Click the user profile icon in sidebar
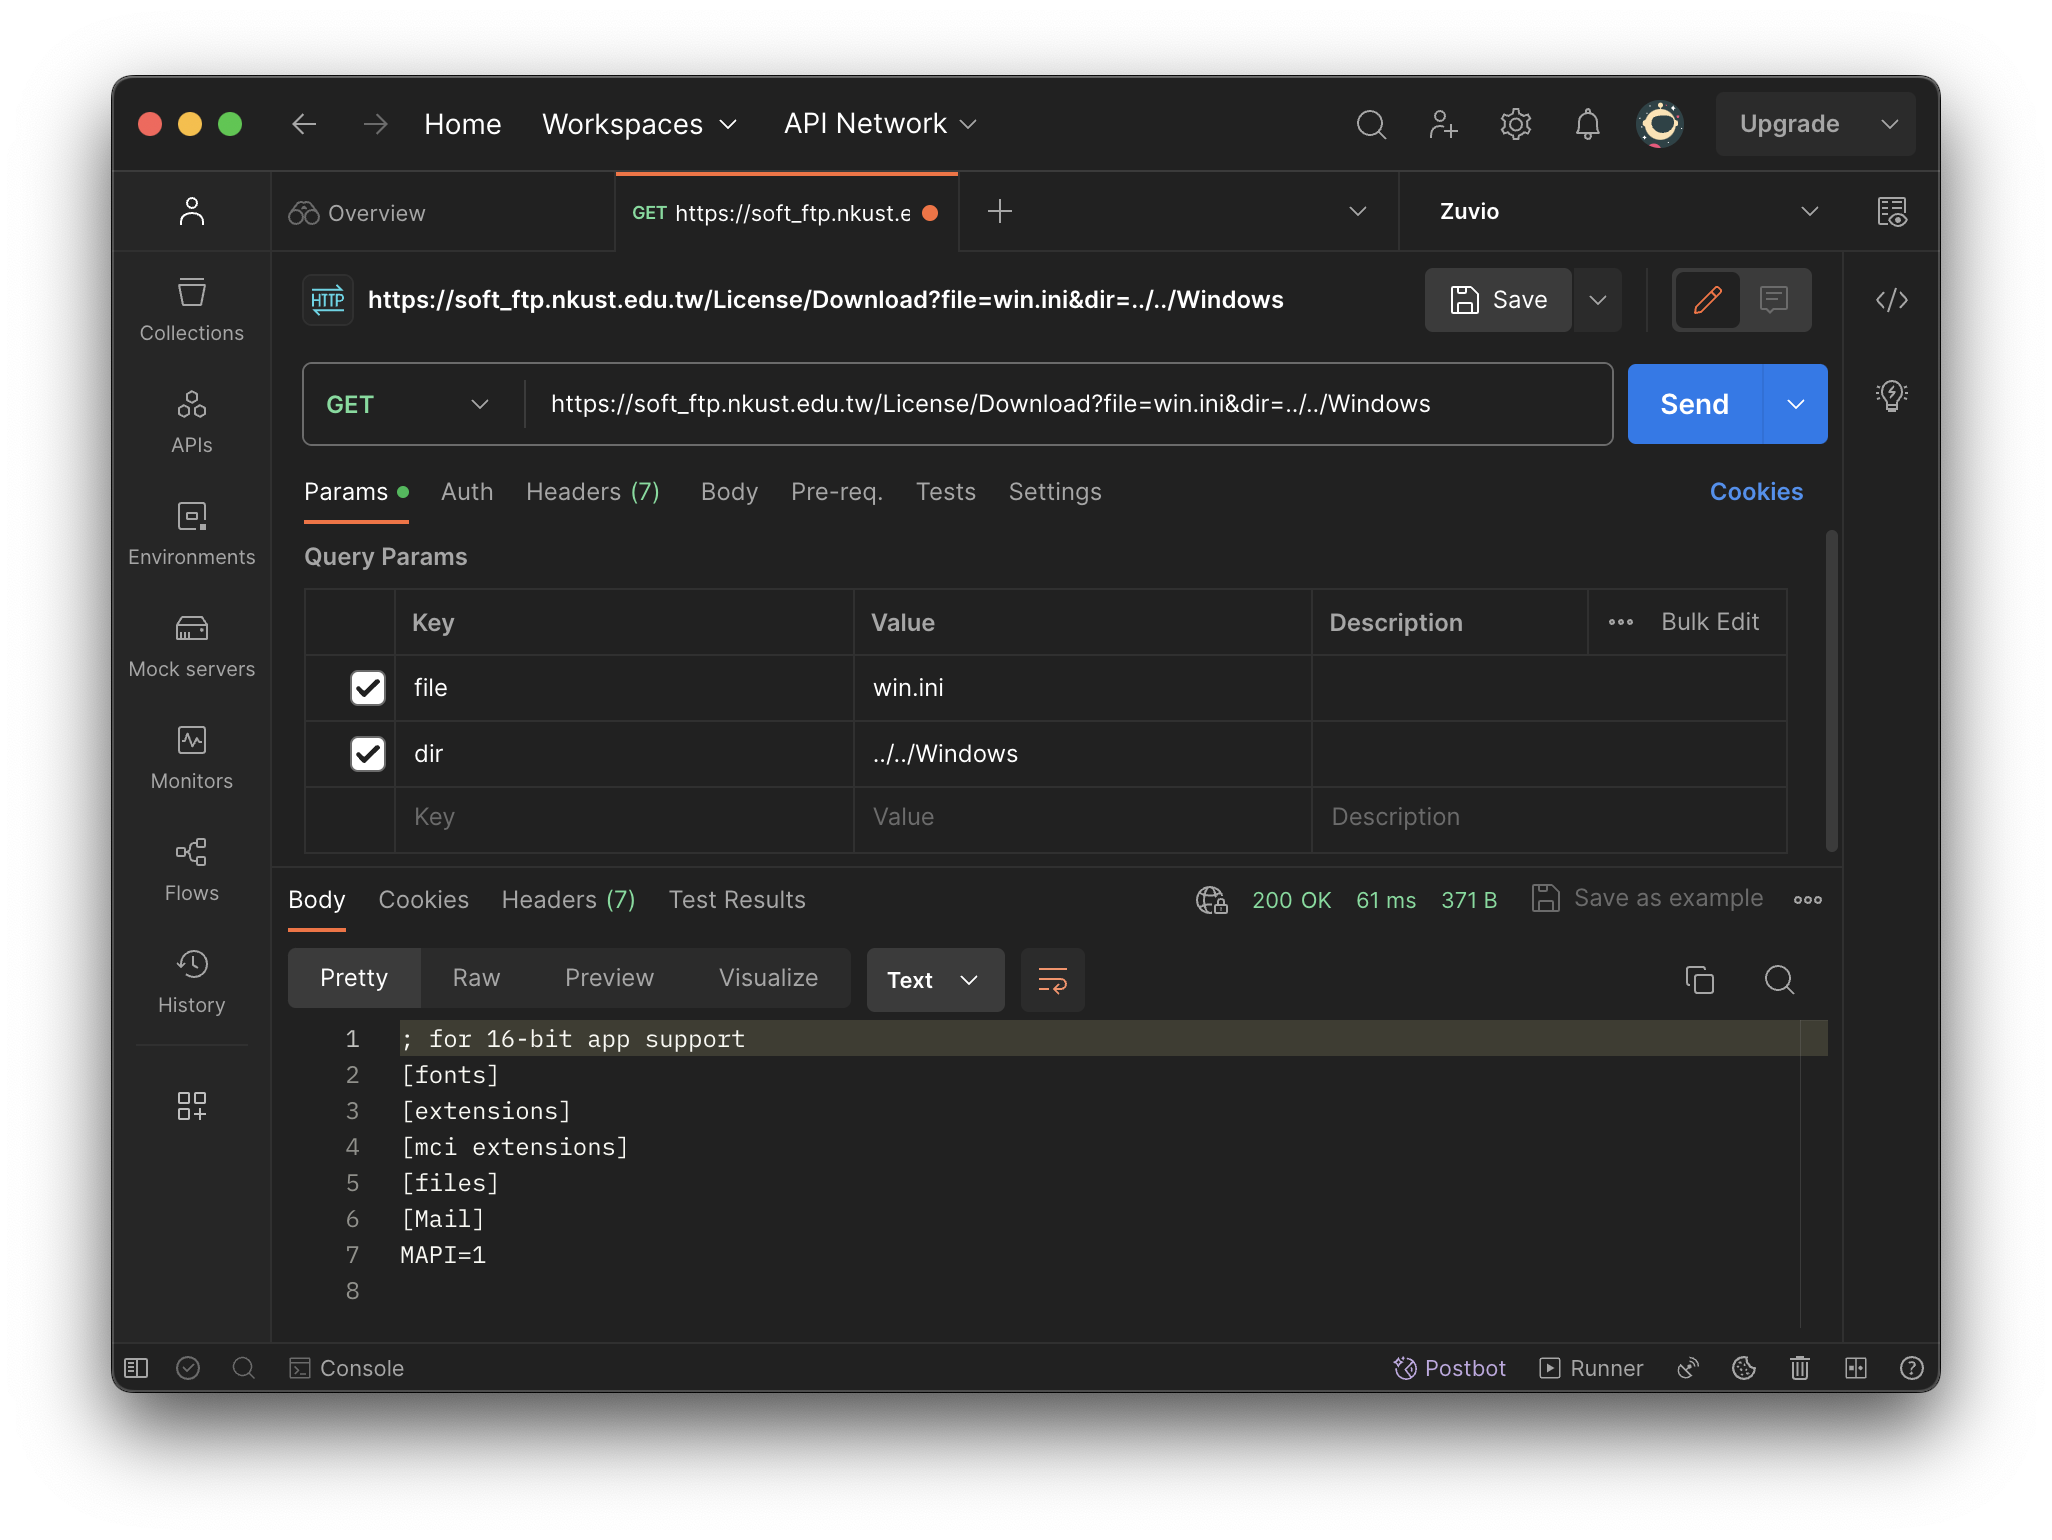Screen dimensions: 2052x1540 191,211
